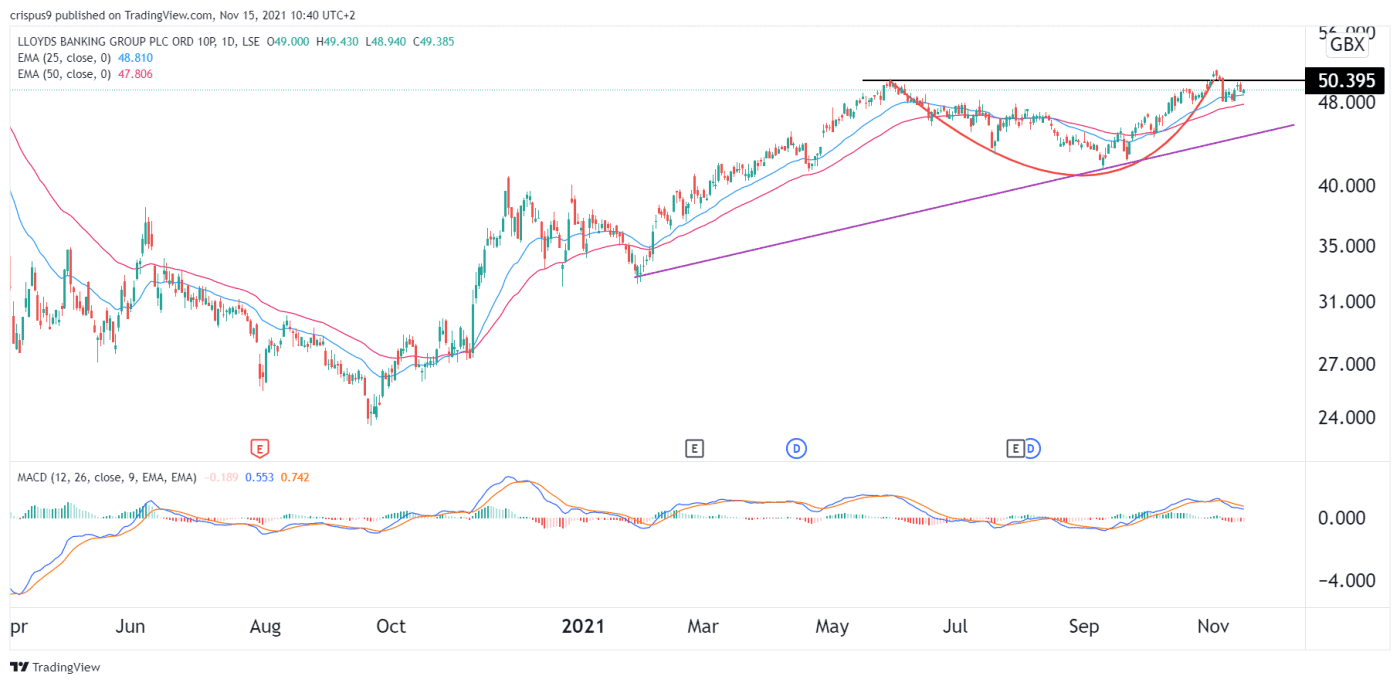1400x683 pixels.
Task: Click the dividend D marker near September
Action: [1032, 449]
